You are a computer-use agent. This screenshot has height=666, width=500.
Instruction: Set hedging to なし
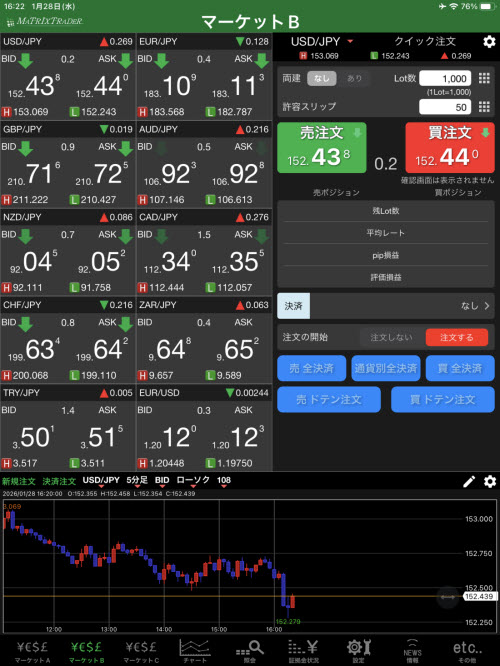pos(322,78)
